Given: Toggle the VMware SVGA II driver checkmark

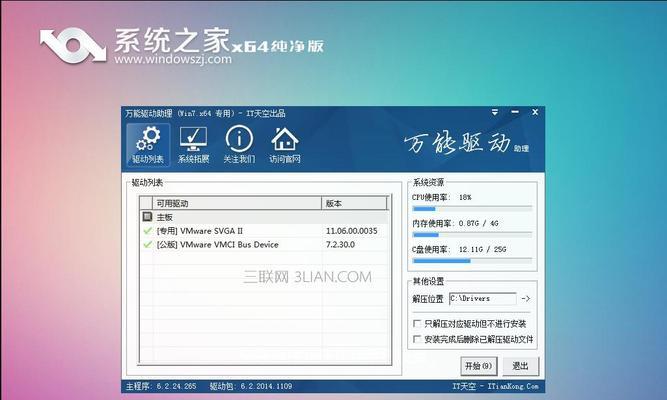Looking at the screenshot, I should pos(148,231).
